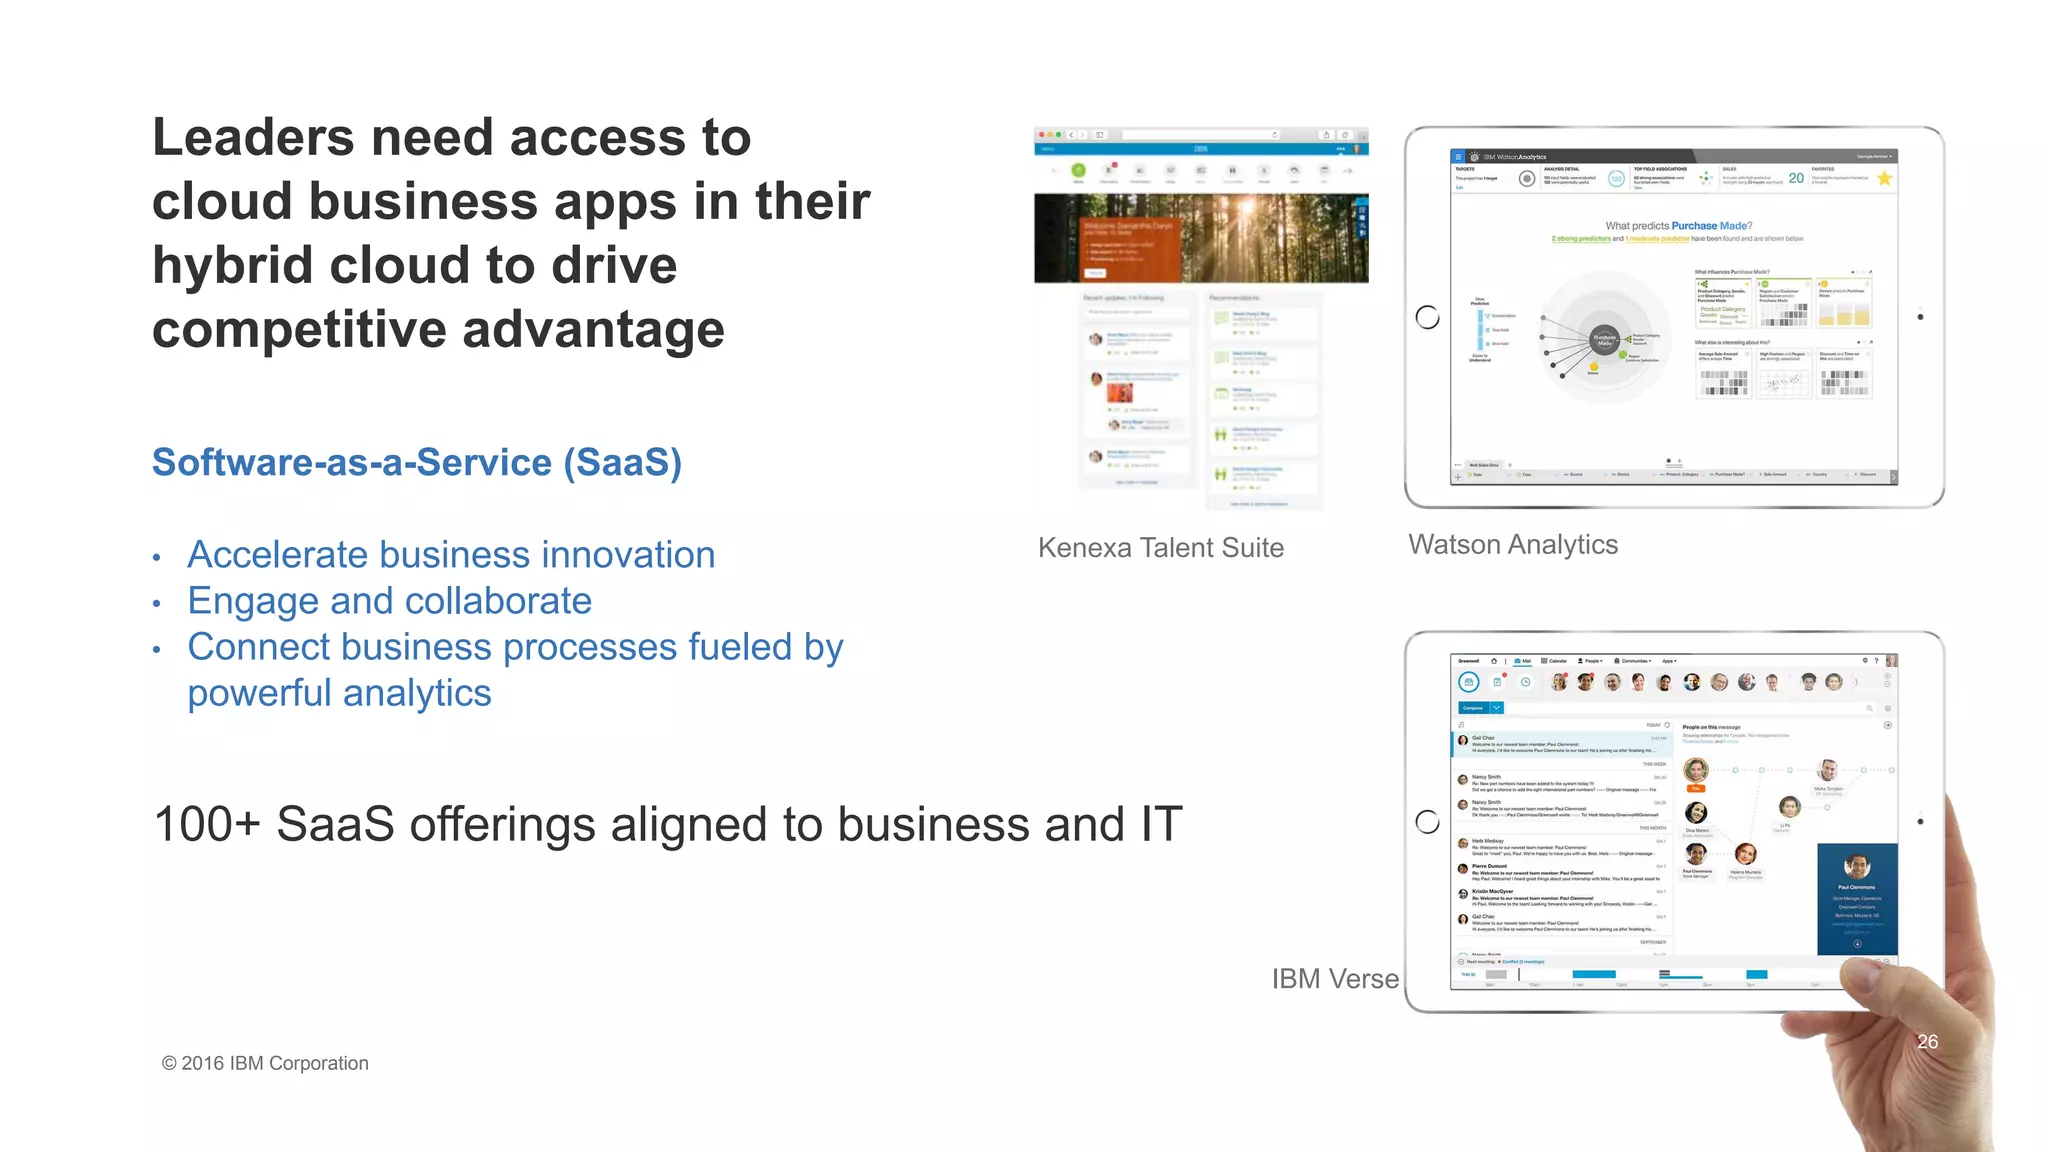
Task: Open the Georgia user dropdown in Watson Analytics
Action: pos(1874,157)
